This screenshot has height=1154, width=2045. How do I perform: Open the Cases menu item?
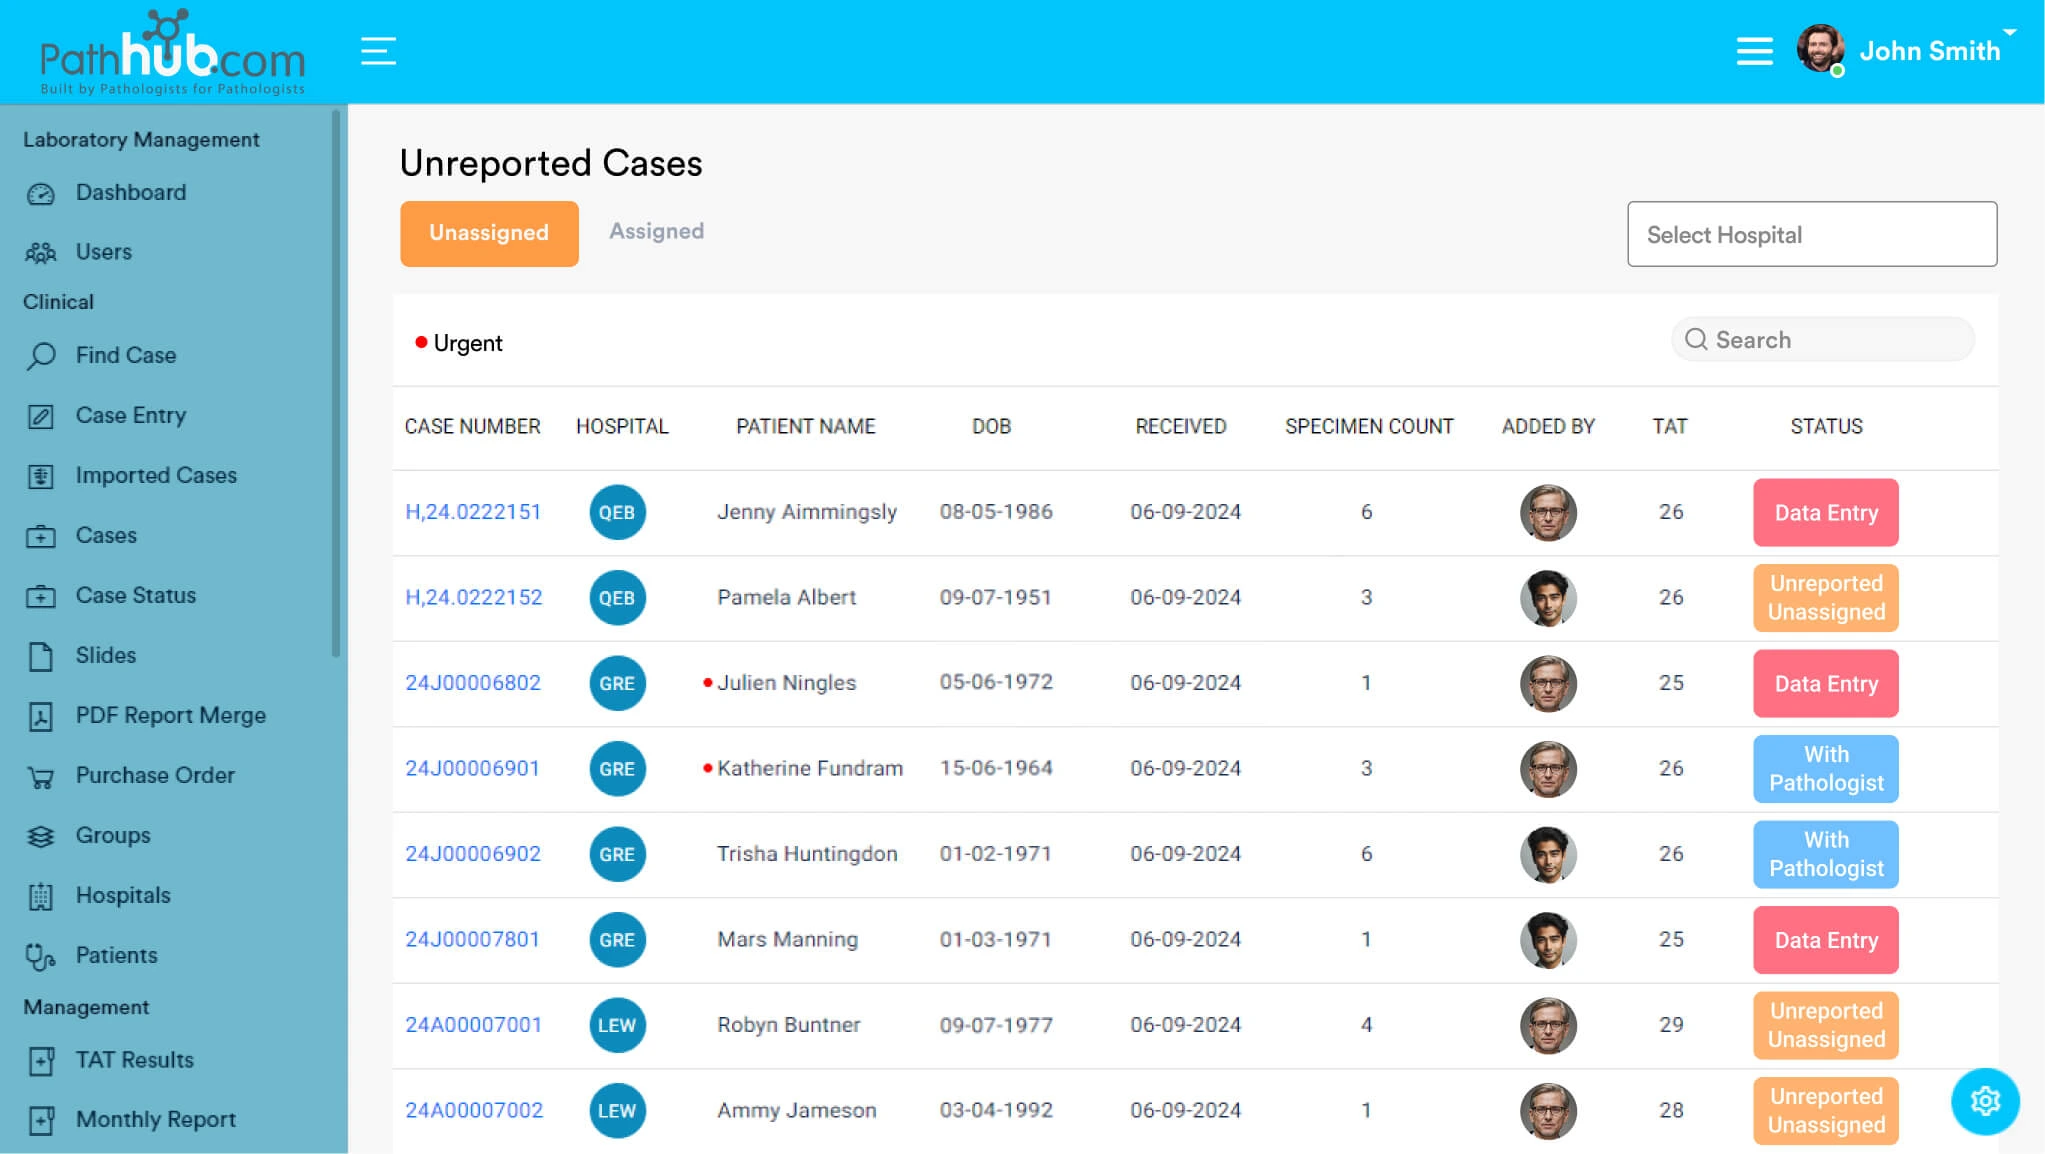[x=105, y=535]
